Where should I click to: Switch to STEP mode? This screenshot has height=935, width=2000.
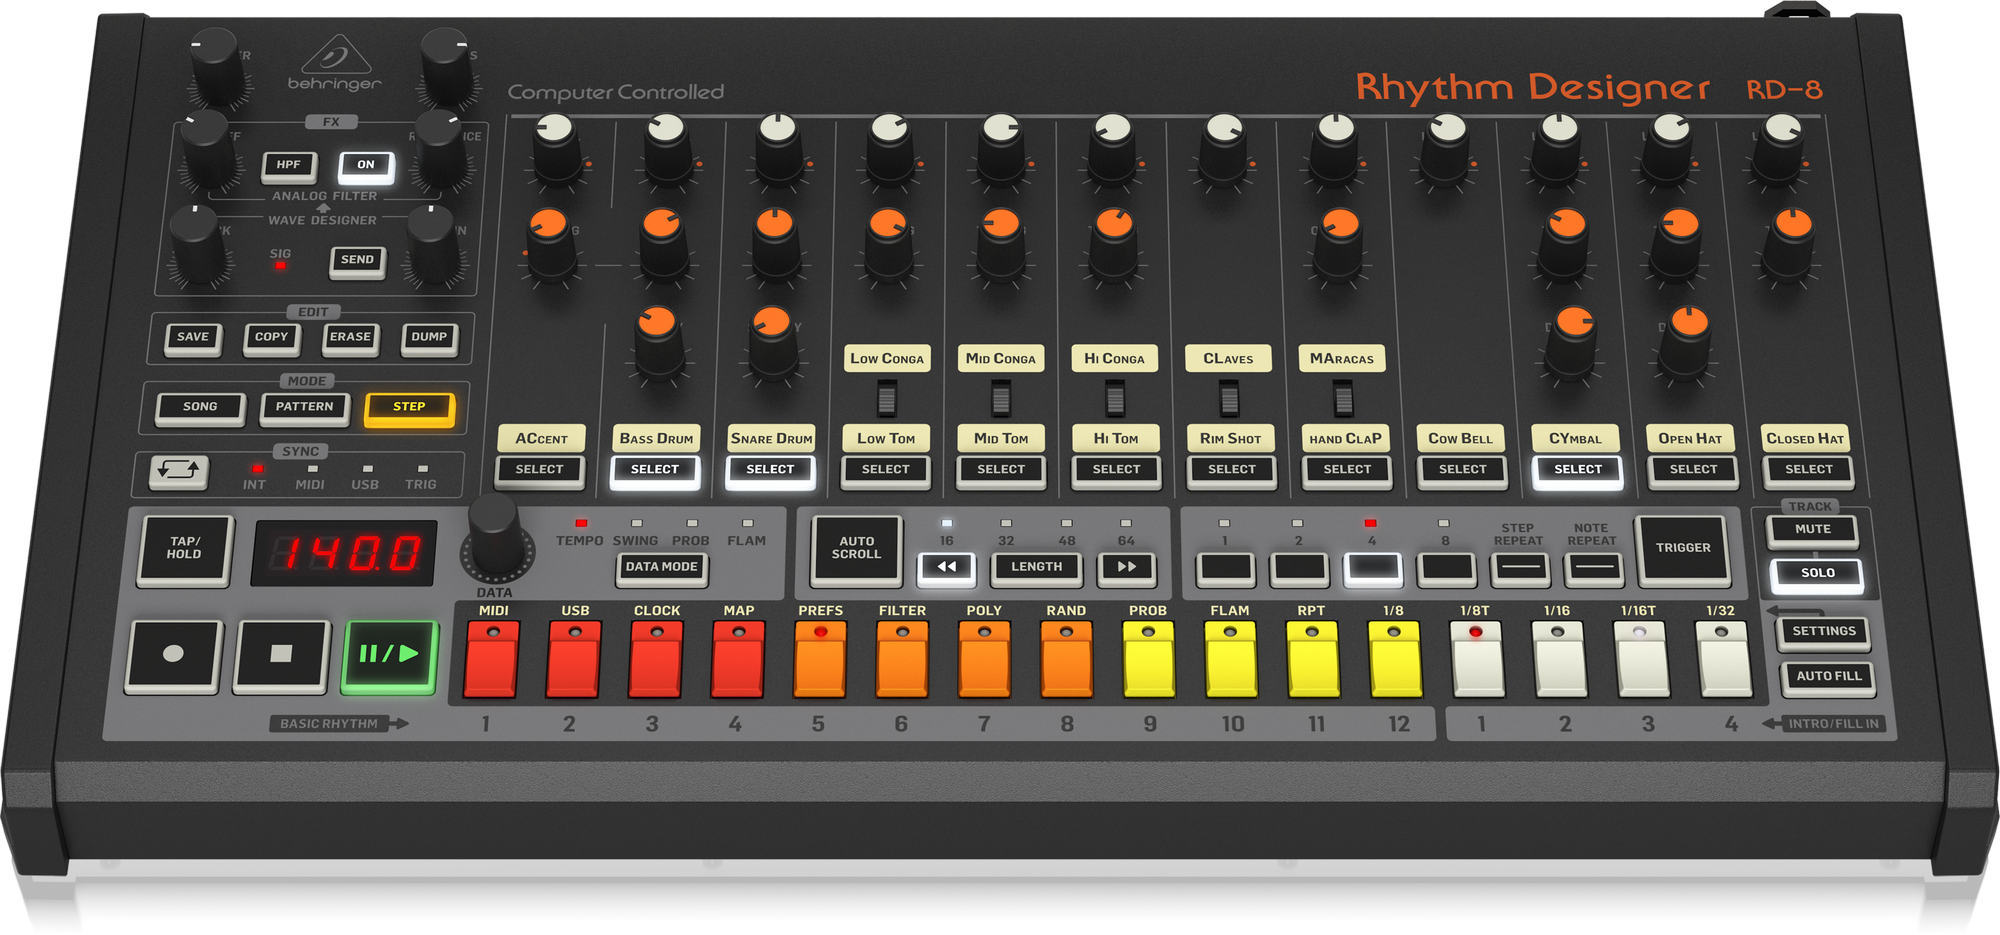(x=409, y=408)
